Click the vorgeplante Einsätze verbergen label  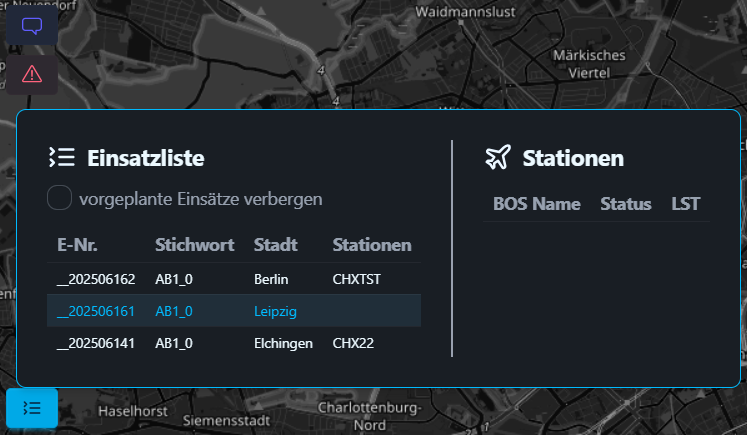click(201, 199)
